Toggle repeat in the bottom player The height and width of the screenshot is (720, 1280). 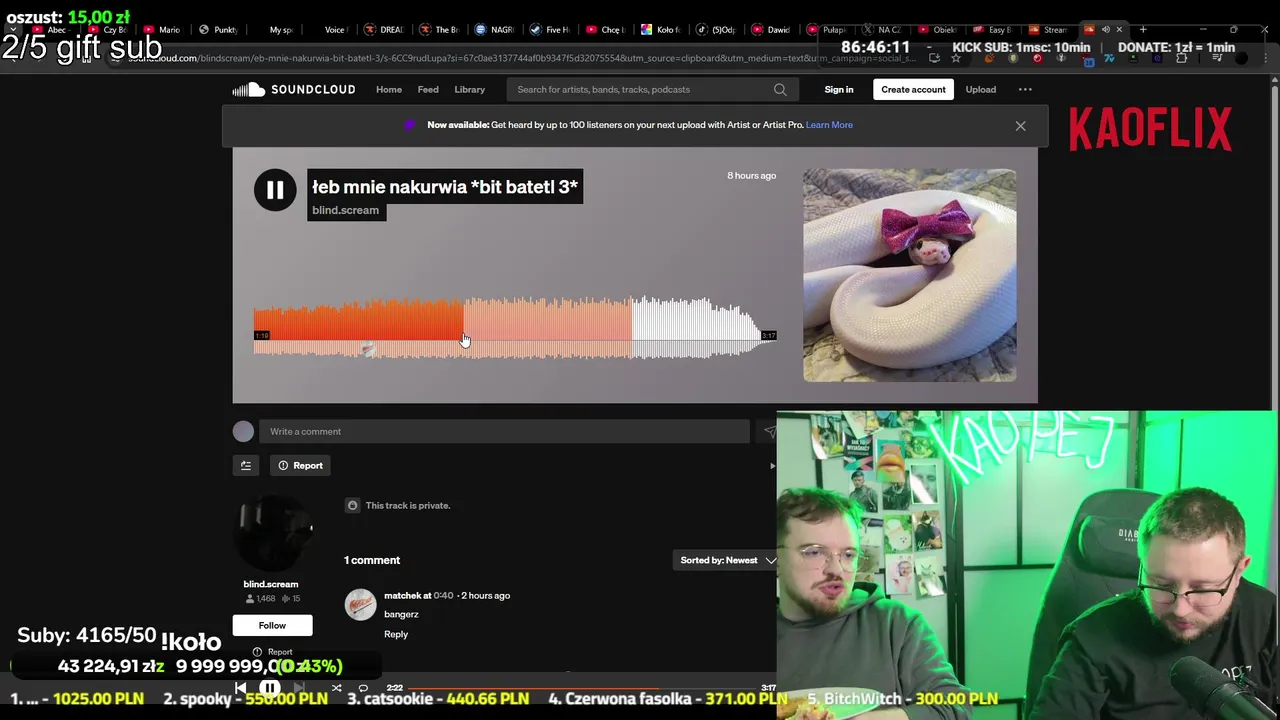[x=363, y=688]
